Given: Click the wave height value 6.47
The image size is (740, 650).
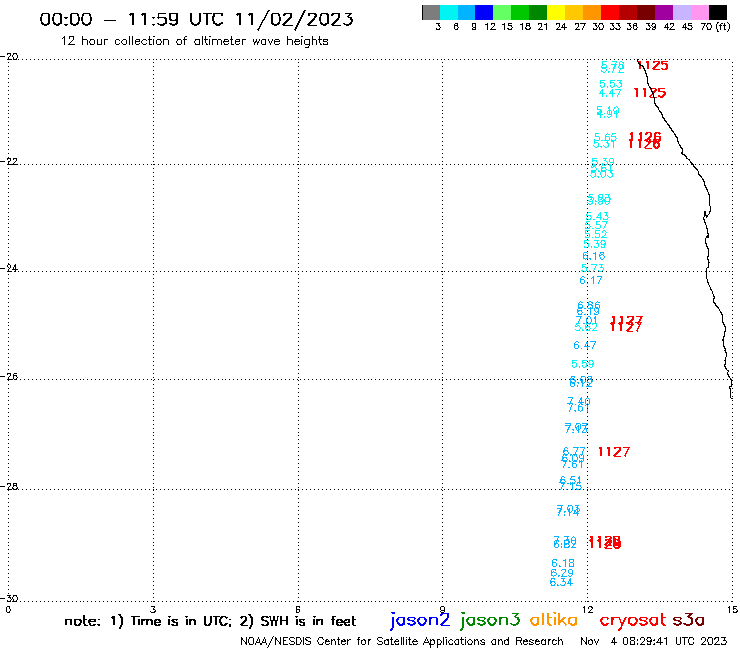Looking at the screenshot, I should pyautogui.click(x=585, y=346).
